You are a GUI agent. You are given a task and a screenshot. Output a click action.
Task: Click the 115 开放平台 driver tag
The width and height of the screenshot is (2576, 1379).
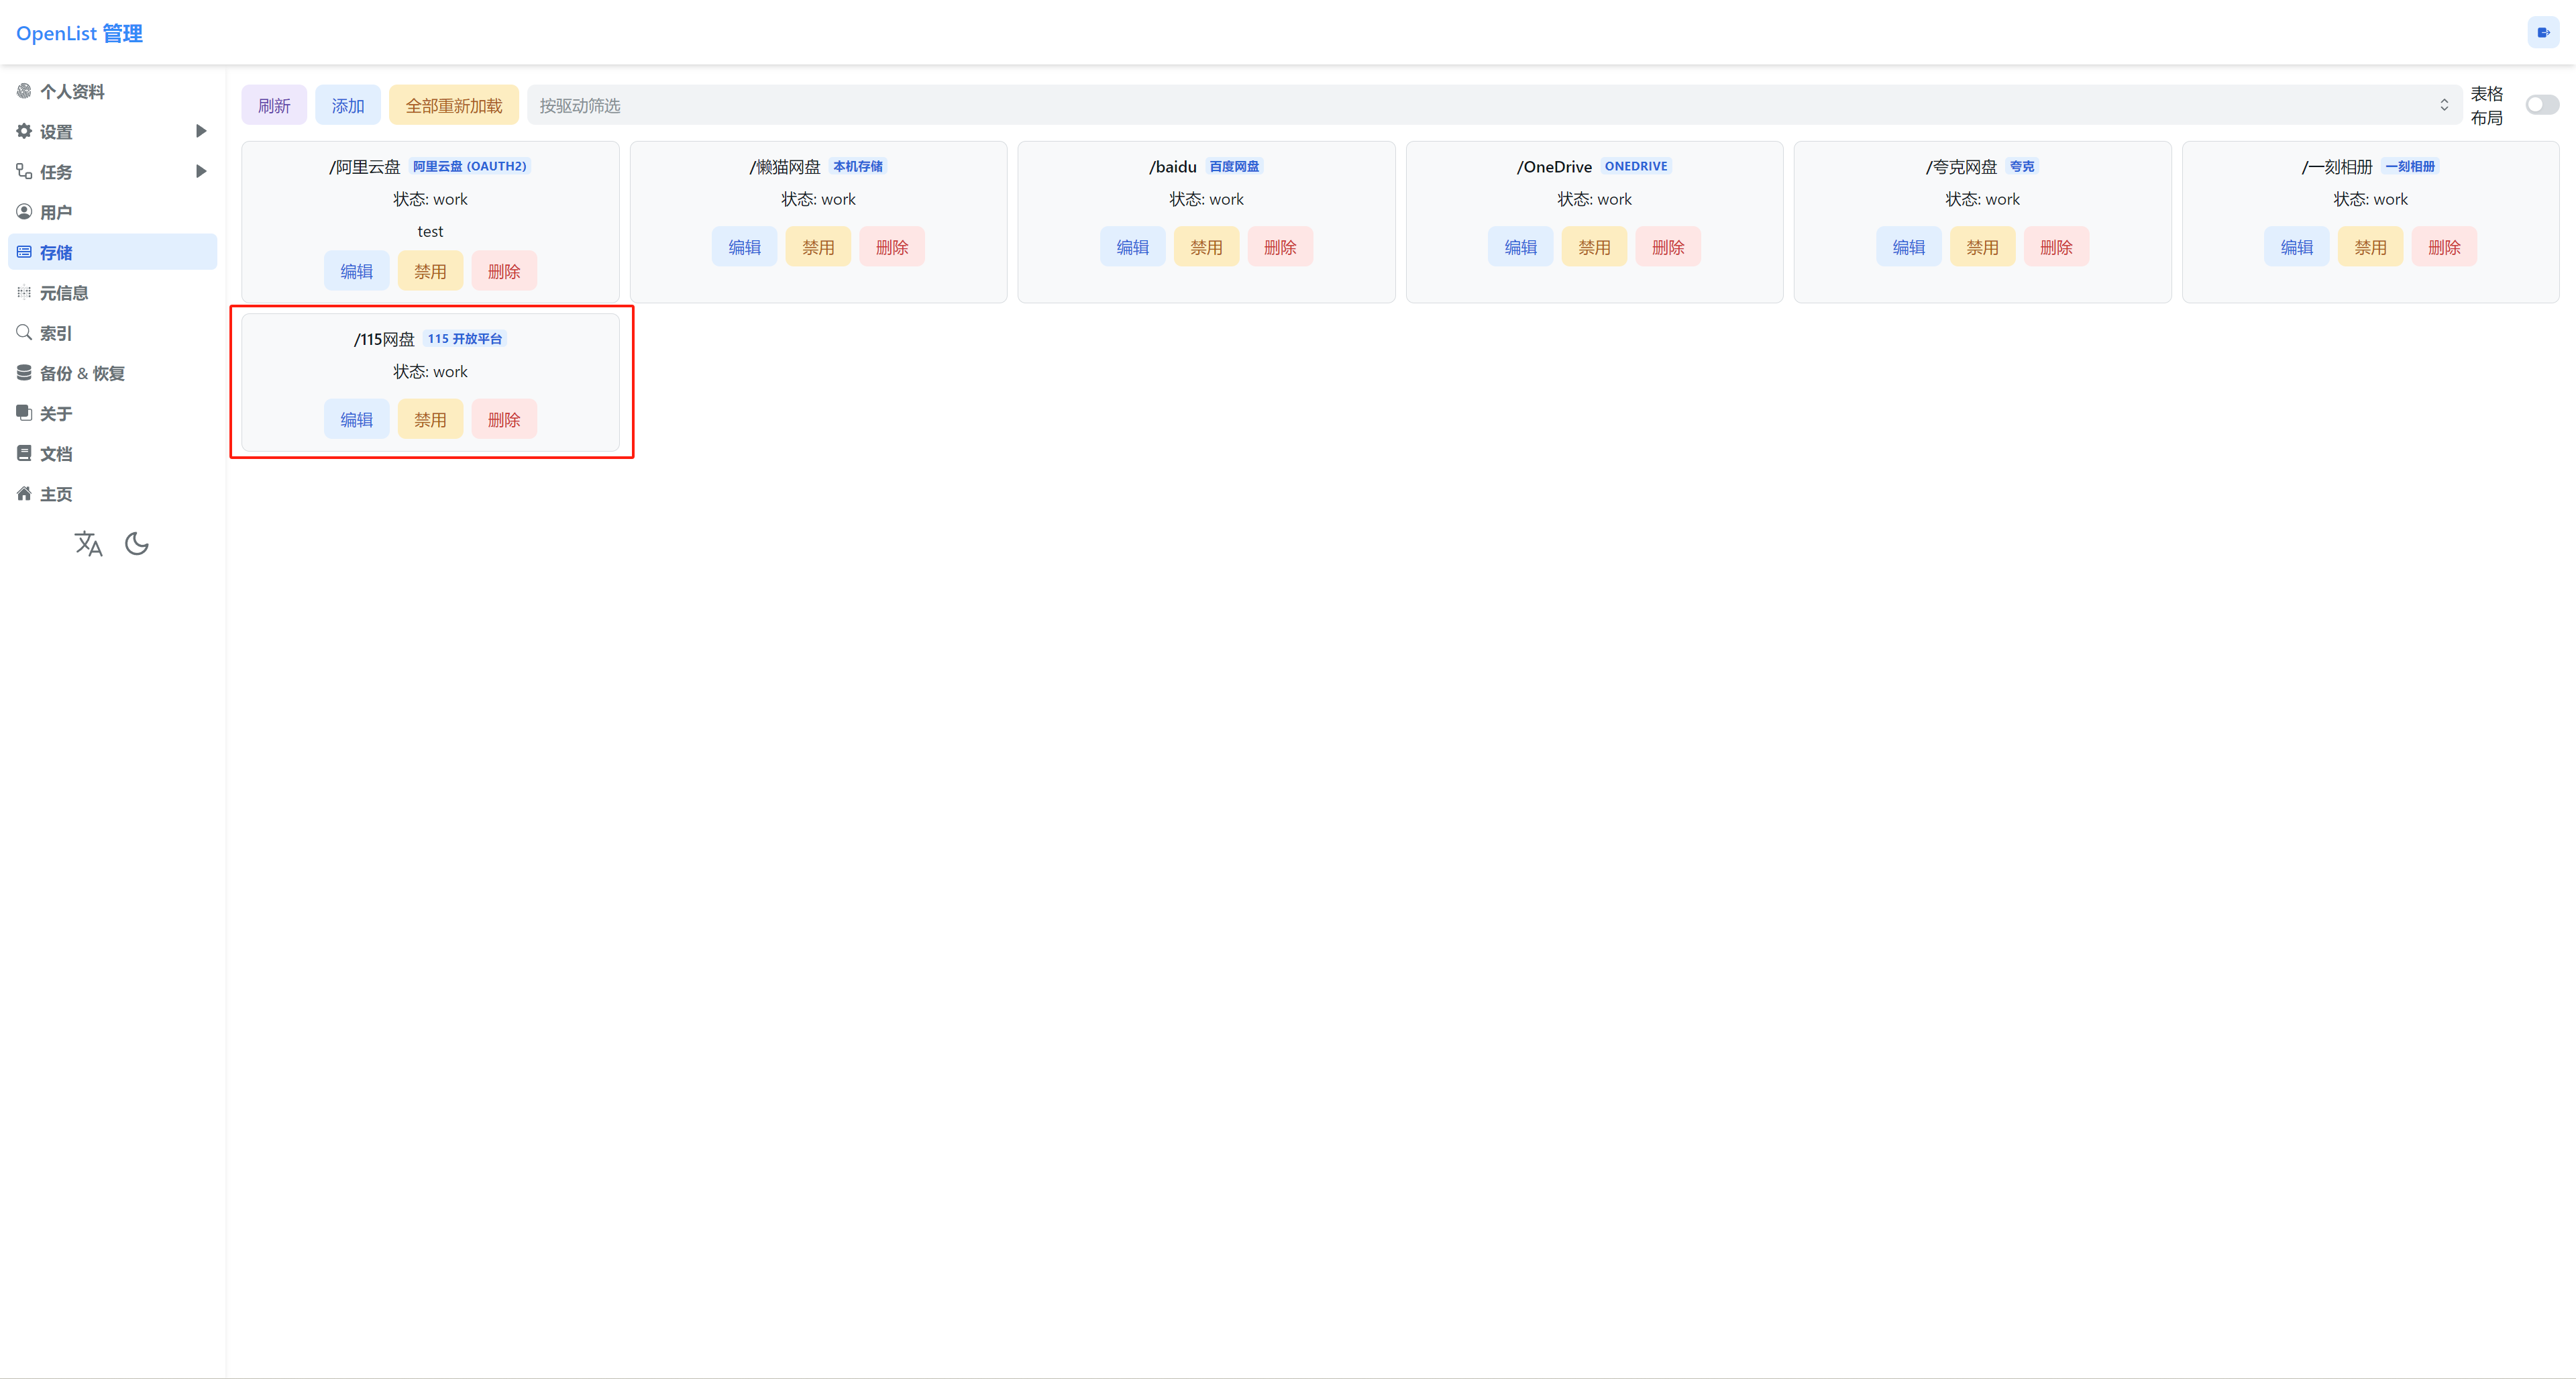465,338
